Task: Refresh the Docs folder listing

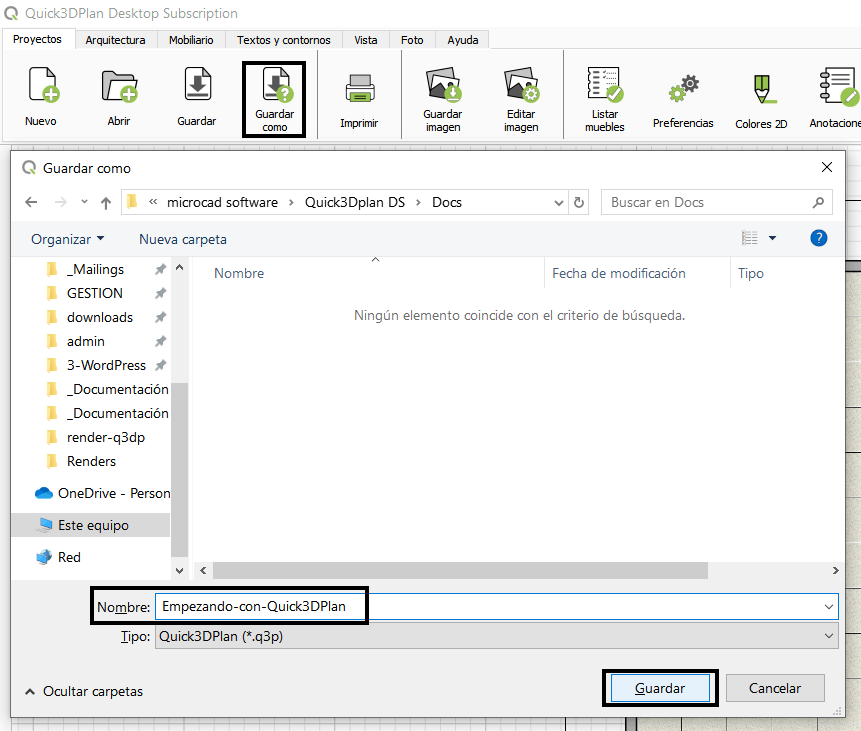Action: (579, 203)
